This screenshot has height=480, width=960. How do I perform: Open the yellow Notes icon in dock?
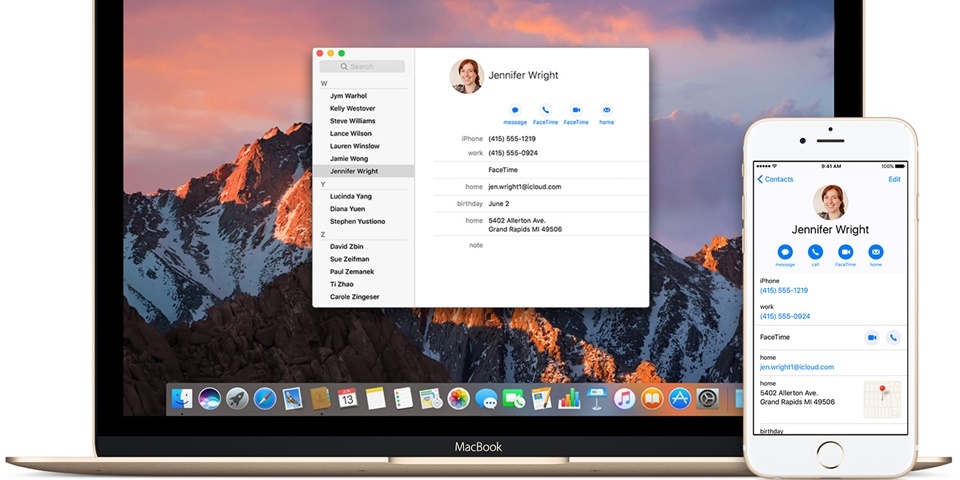coord(376,399)
